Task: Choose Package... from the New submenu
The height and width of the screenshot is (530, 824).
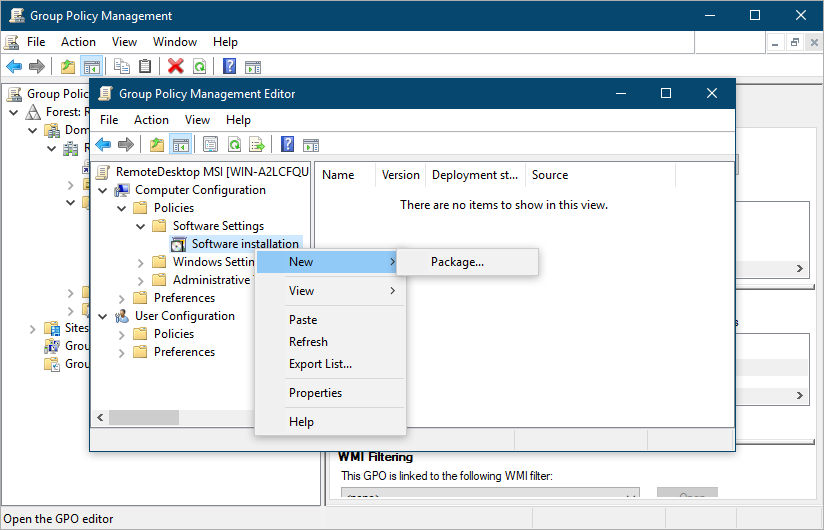Action: tap(457, 262)
